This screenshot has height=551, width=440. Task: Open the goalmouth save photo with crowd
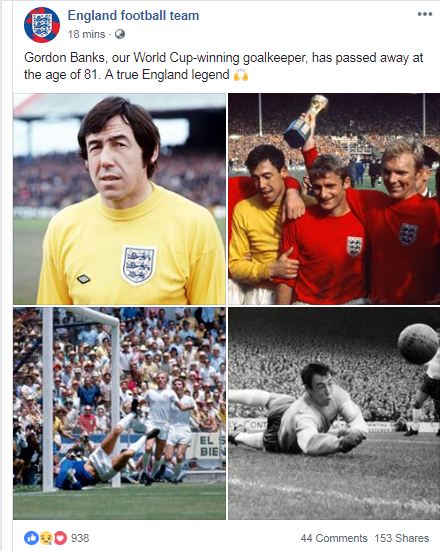tap(119, 413)
